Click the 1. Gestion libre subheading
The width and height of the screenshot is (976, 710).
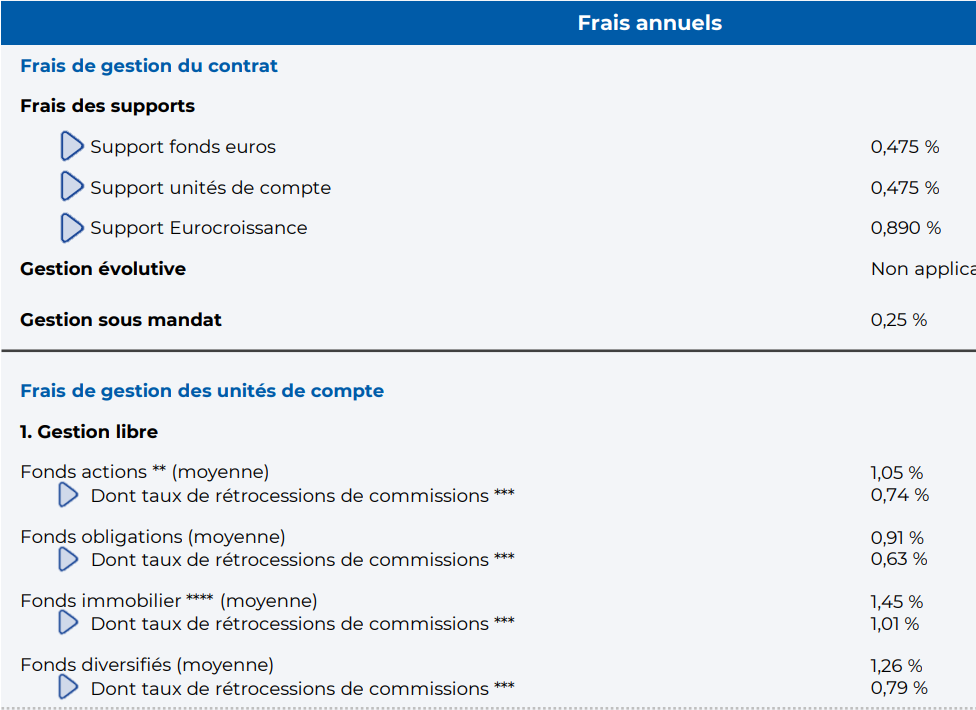click(89, 432)
